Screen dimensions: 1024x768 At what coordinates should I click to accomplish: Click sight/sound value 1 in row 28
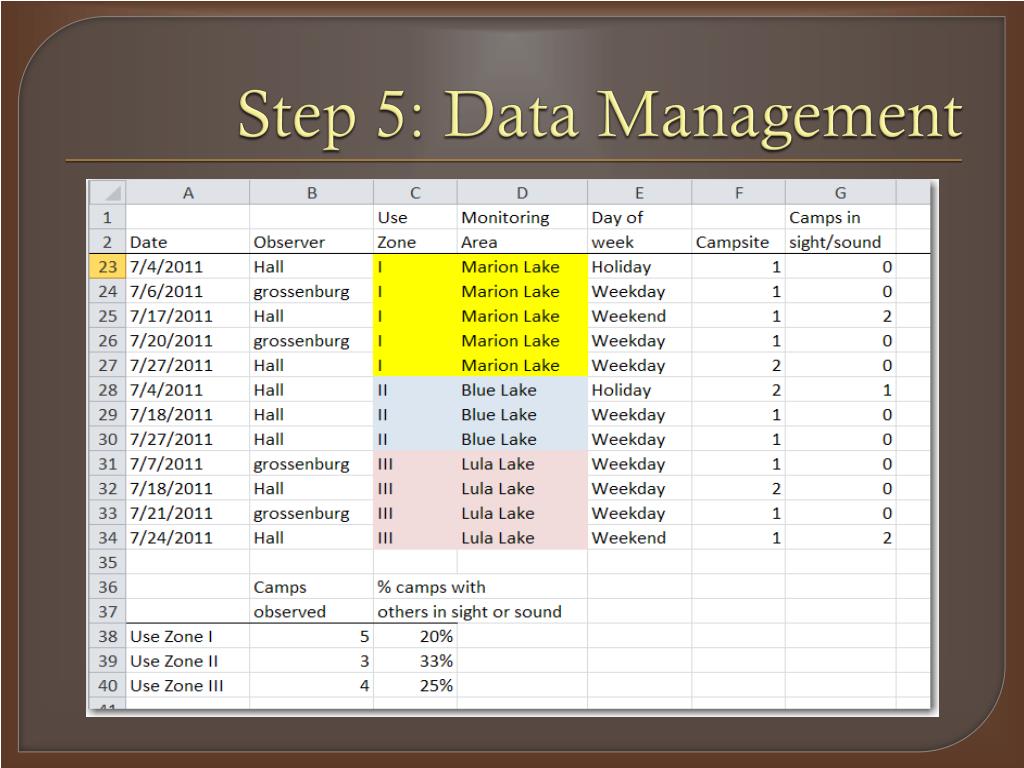click(x=840, y=390)
